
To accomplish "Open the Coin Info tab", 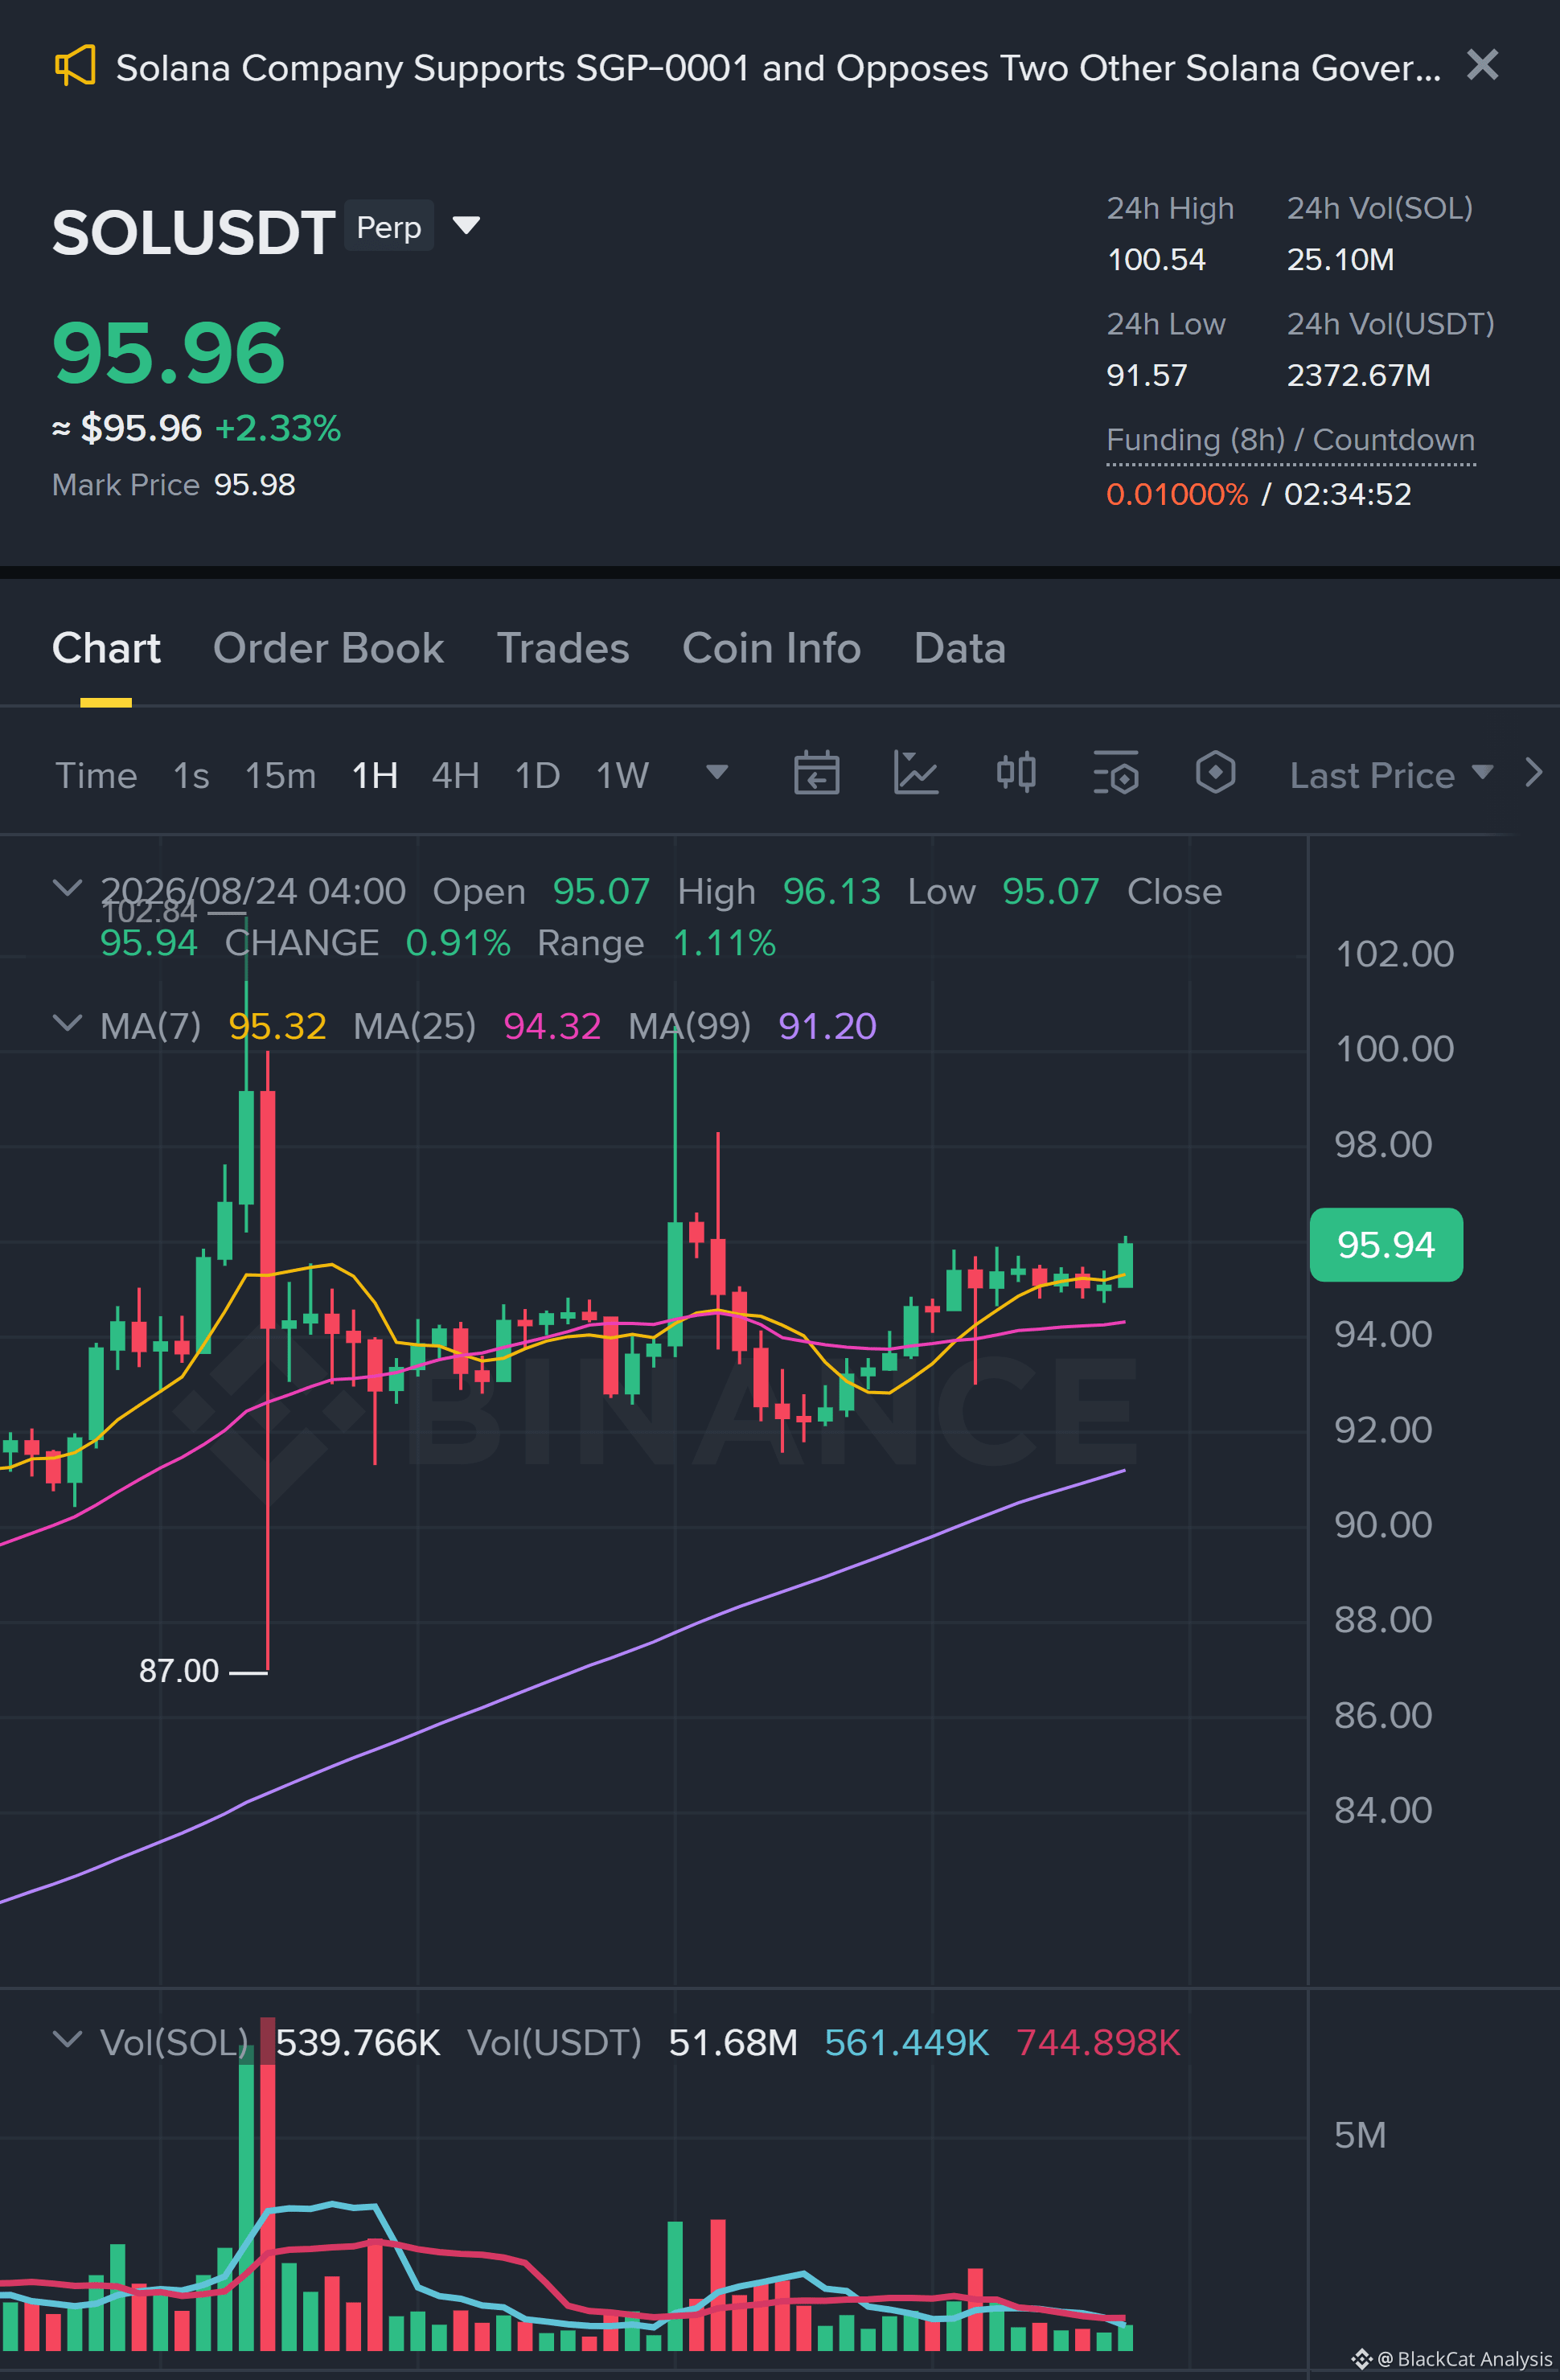I will (771, 648).
